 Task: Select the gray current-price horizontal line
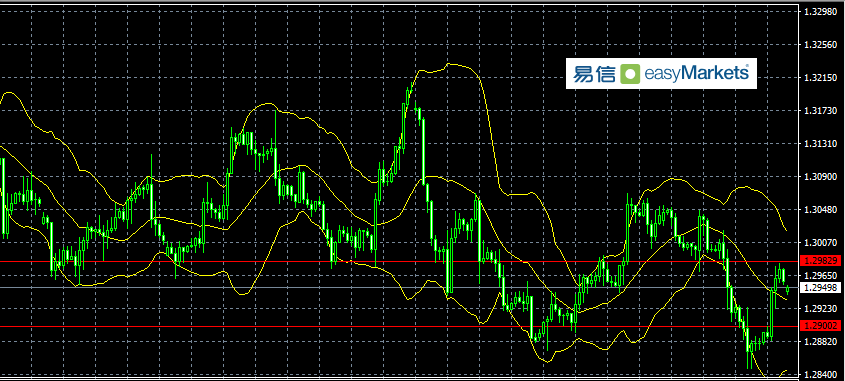(x=399, y=287)
